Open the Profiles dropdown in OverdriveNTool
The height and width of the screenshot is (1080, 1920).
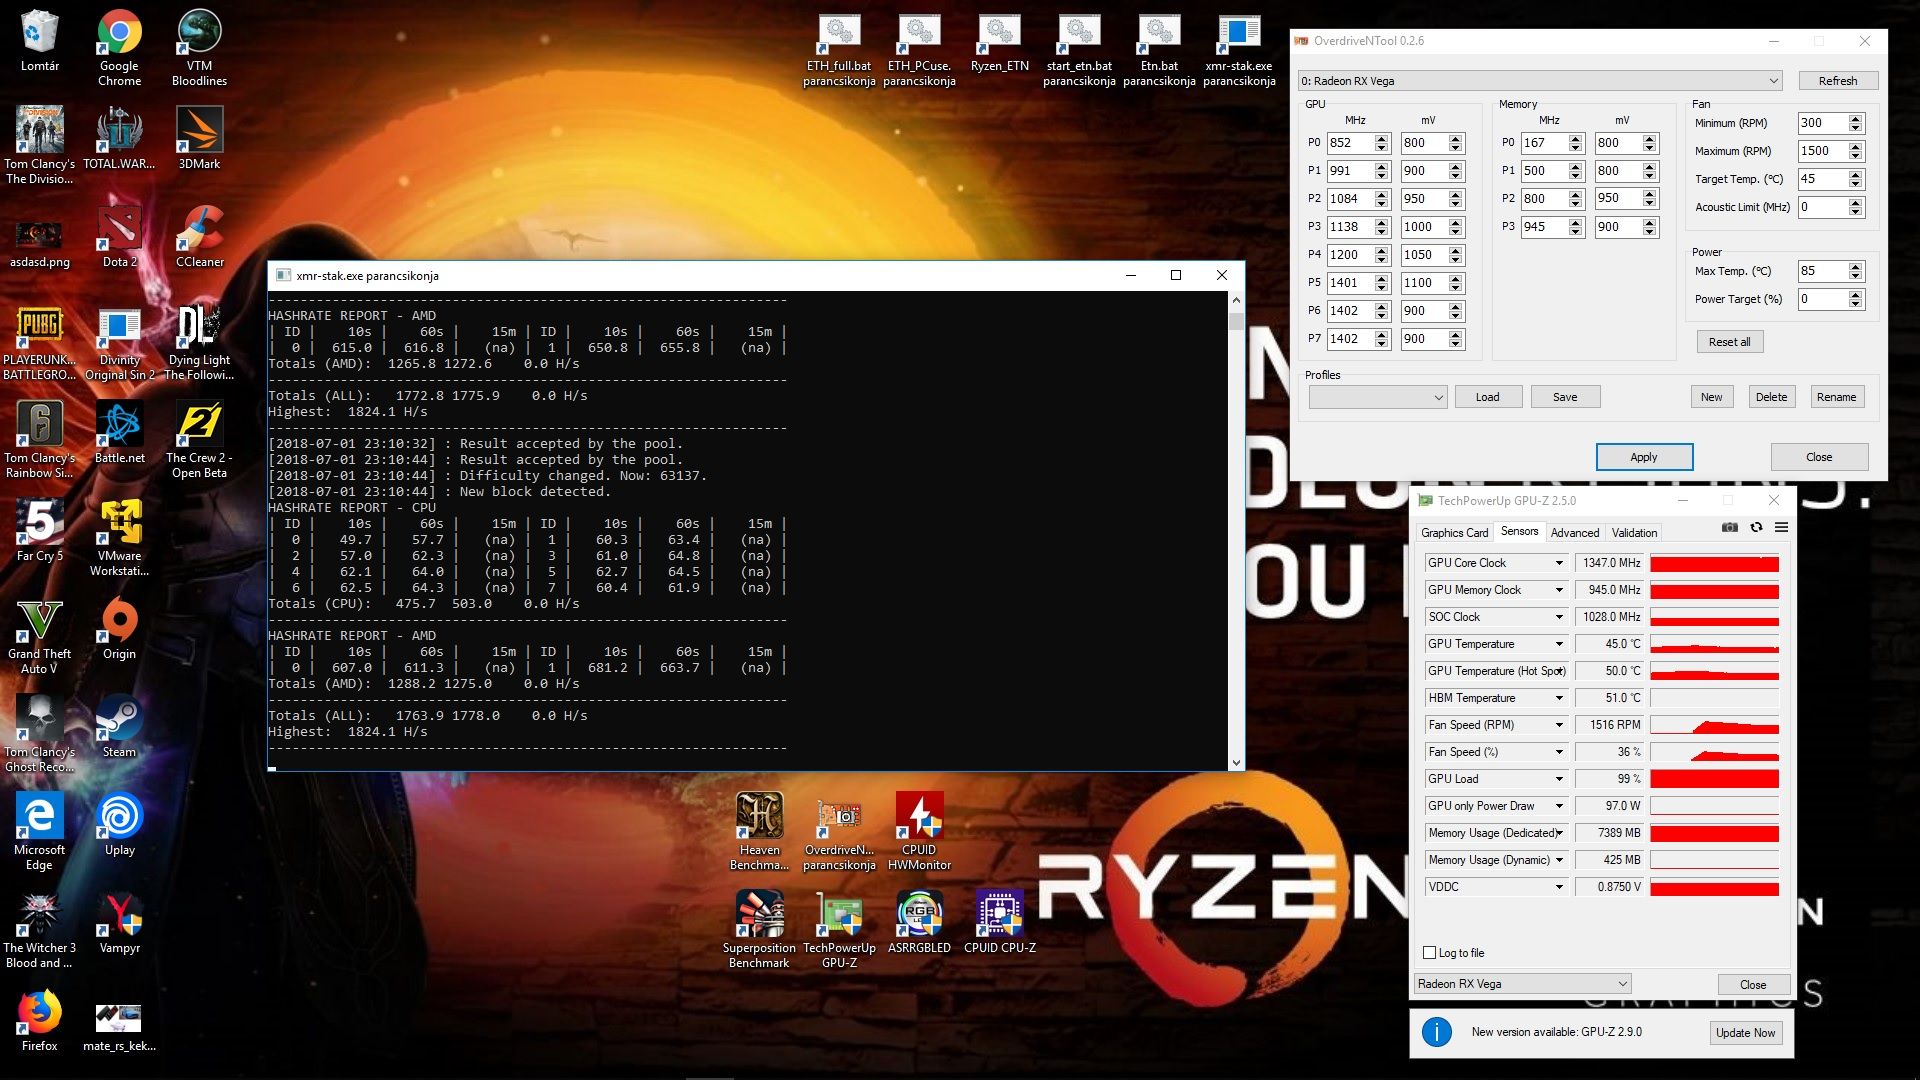click(1378, 397)
